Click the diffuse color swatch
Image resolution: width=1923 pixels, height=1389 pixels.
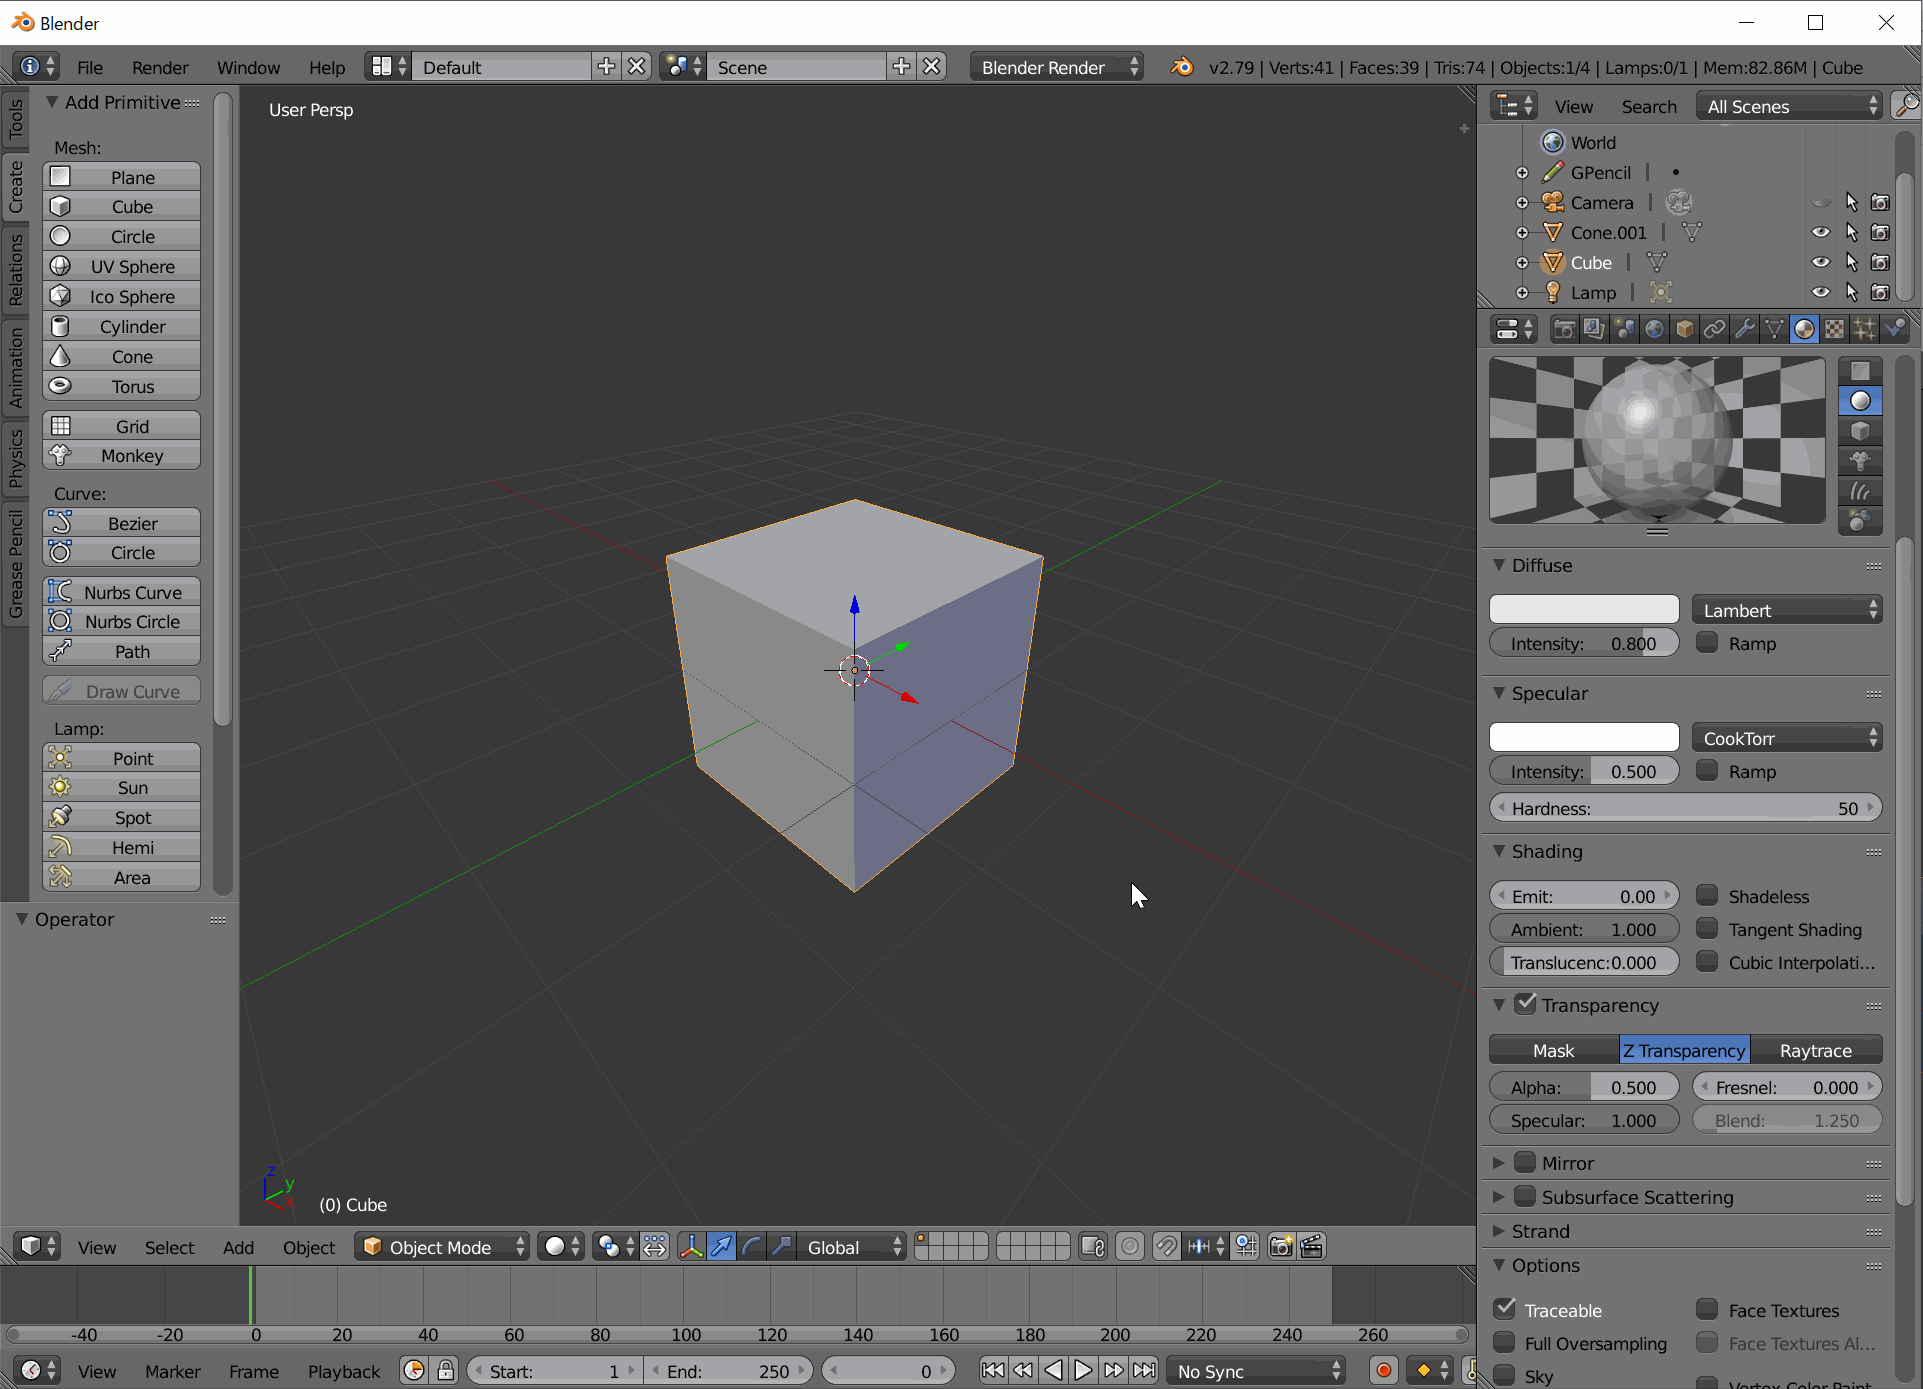tap(1583, 610)
